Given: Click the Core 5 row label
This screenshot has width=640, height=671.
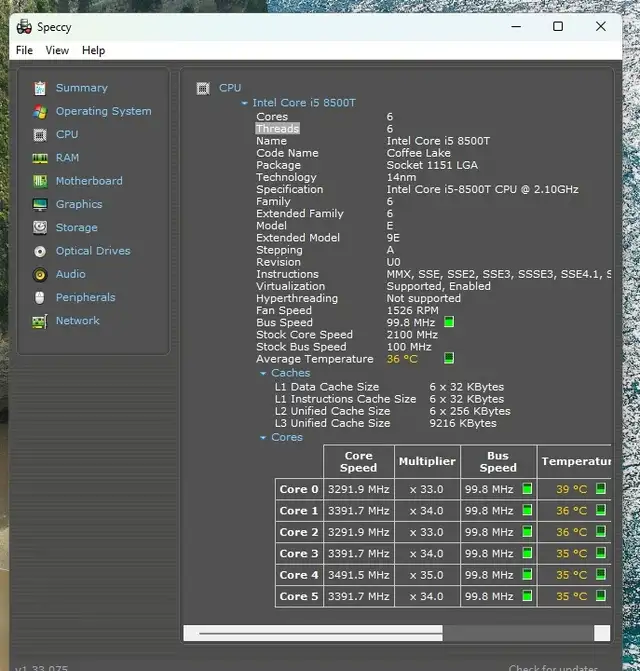Looking at the screenshot, I should click(x=299, y=596).
